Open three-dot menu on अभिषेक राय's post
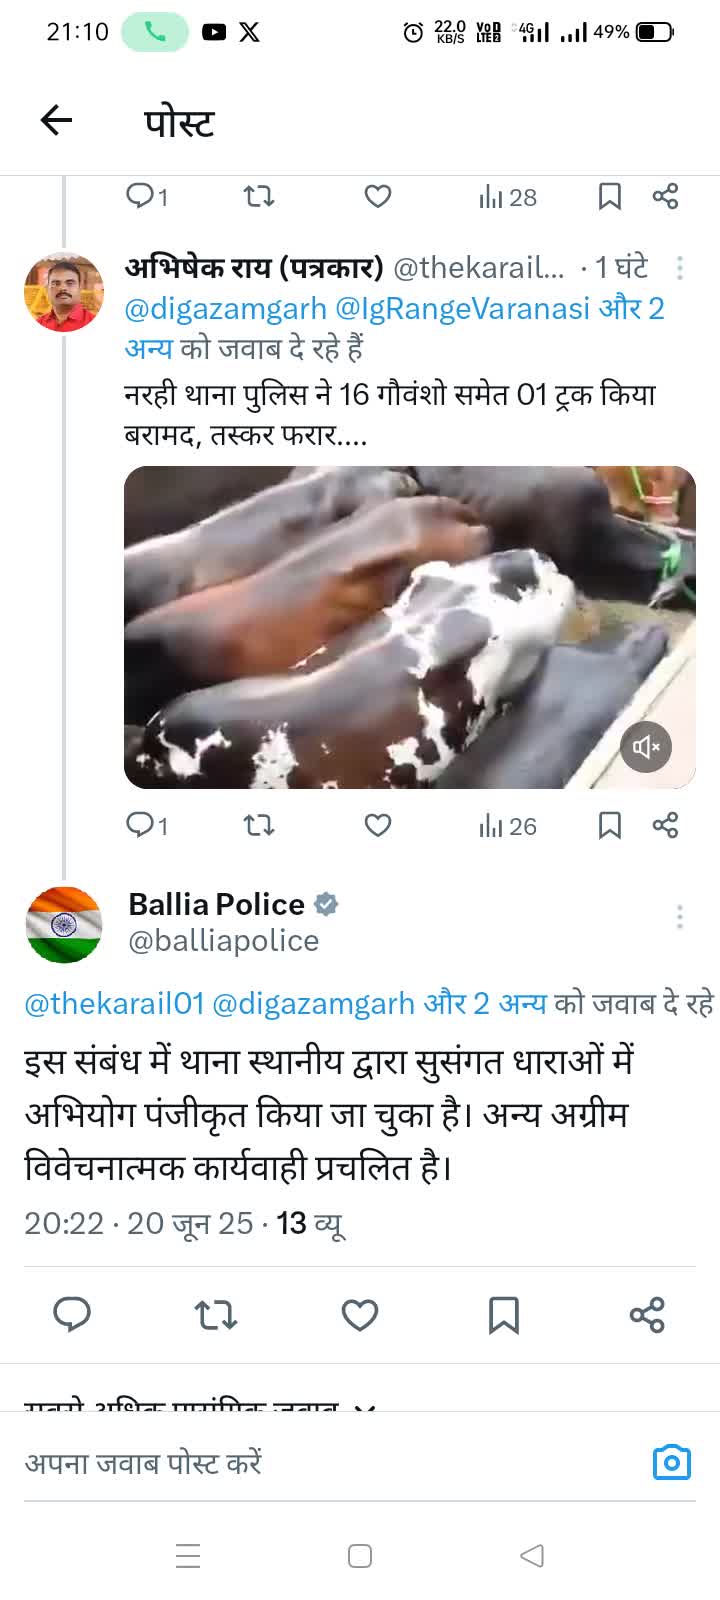 [x=680, y=268]
